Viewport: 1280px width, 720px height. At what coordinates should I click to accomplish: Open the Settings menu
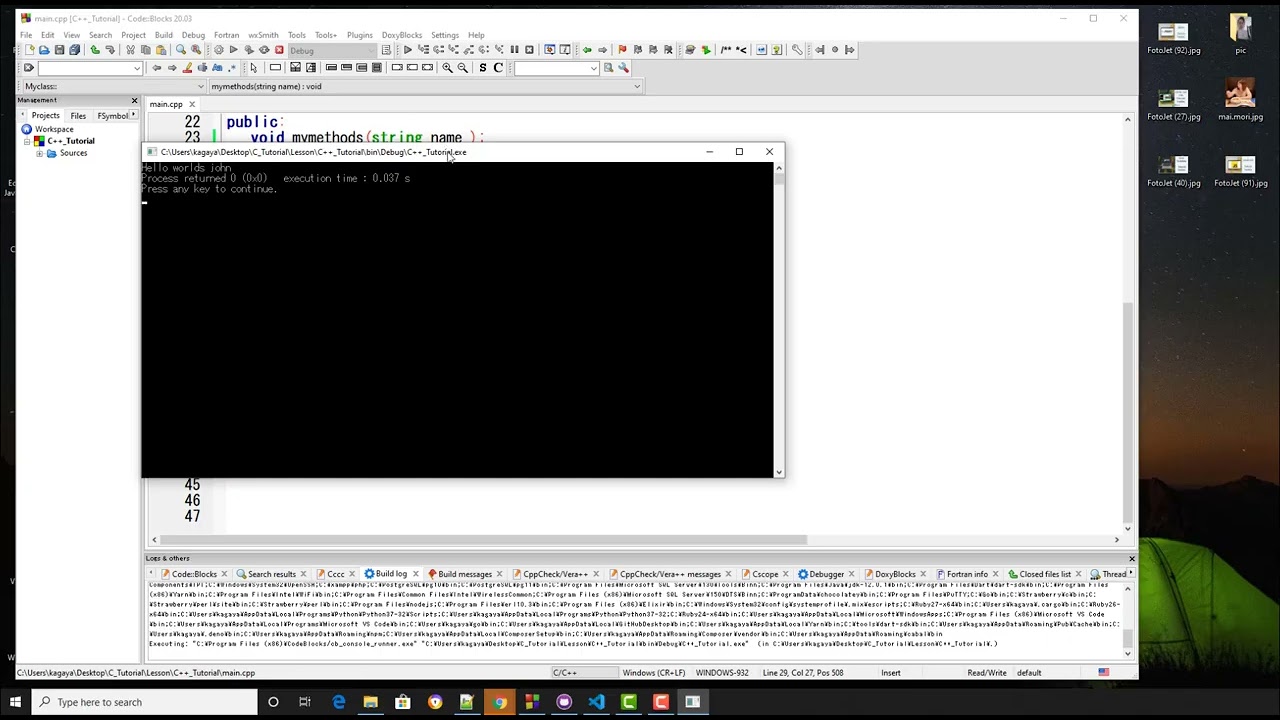pyautogui.click(x=444, y=35)
